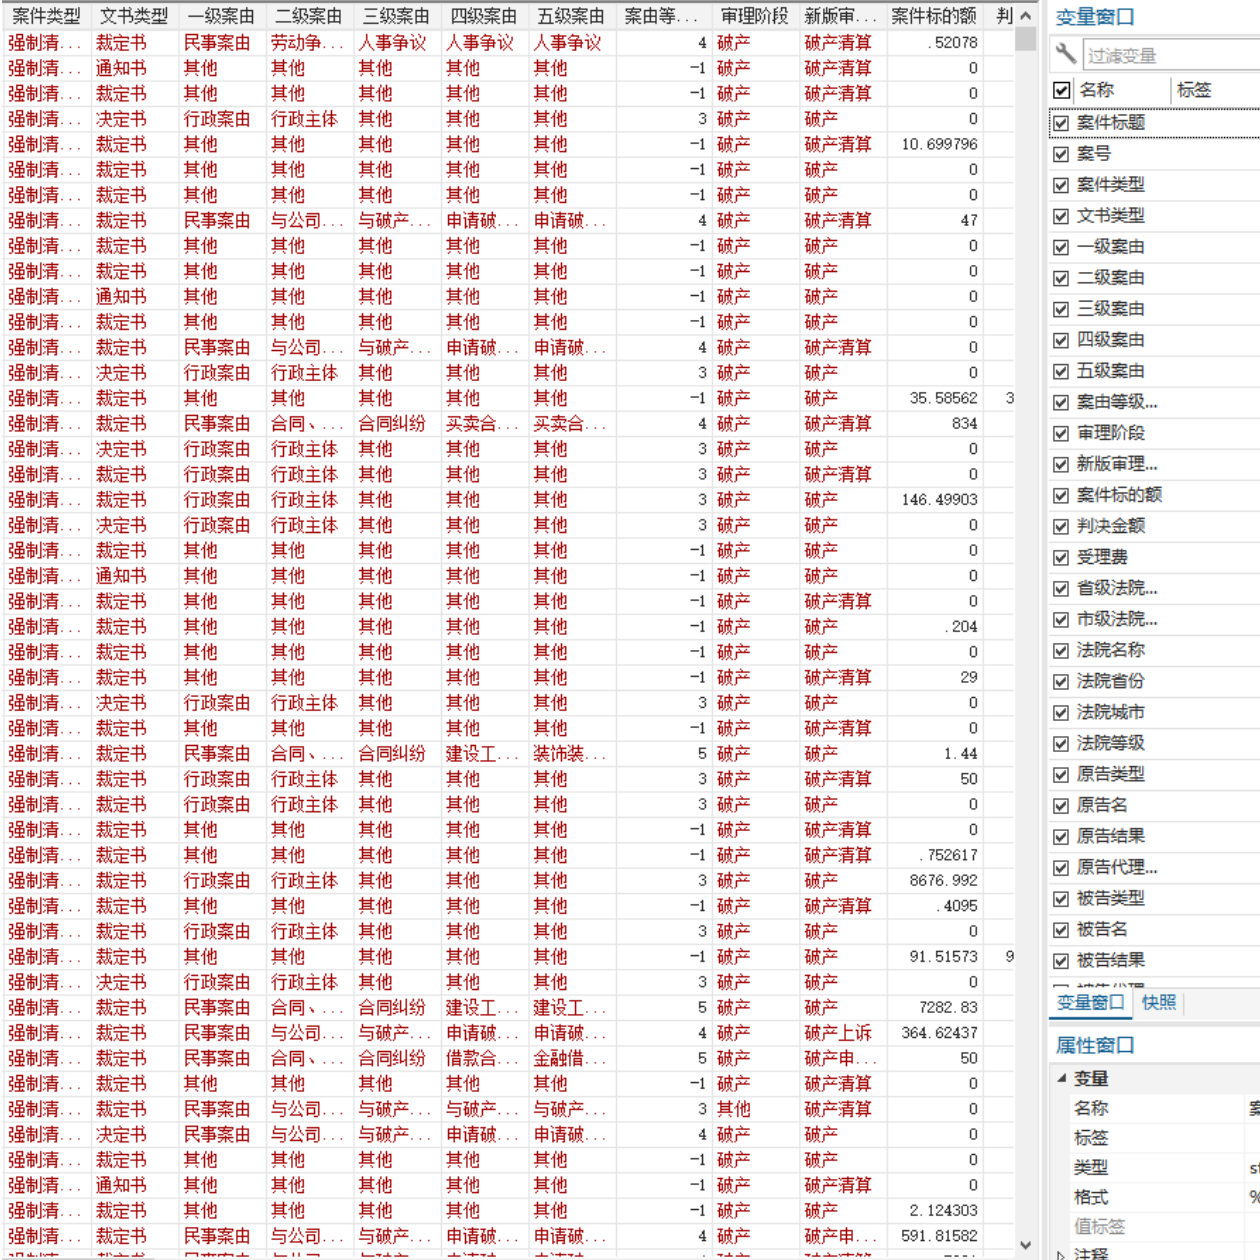Select the 四级案由 column header
Viewport: 1260px width, 1260px height.
coord(484,16)
